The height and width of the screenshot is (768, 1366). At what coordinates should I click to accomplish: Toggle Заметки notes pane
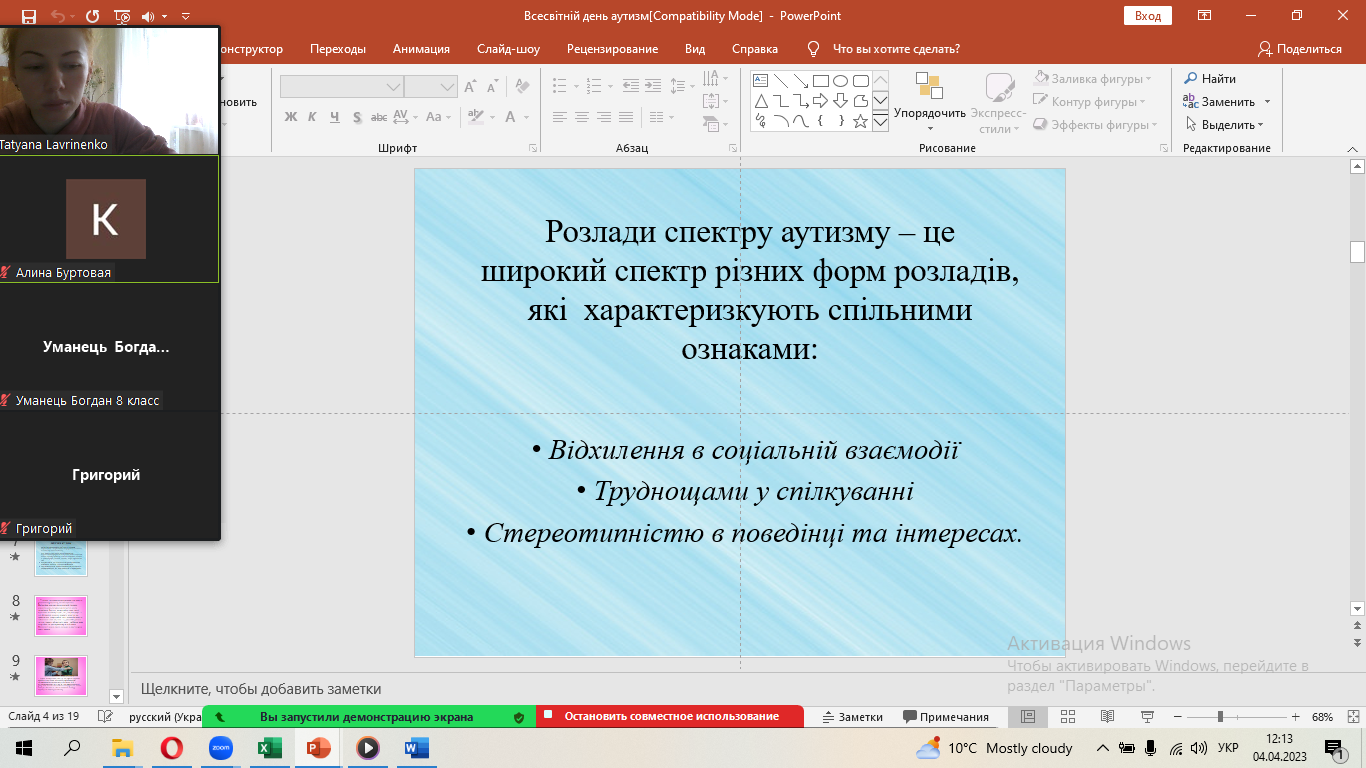[x=852, y=717]
